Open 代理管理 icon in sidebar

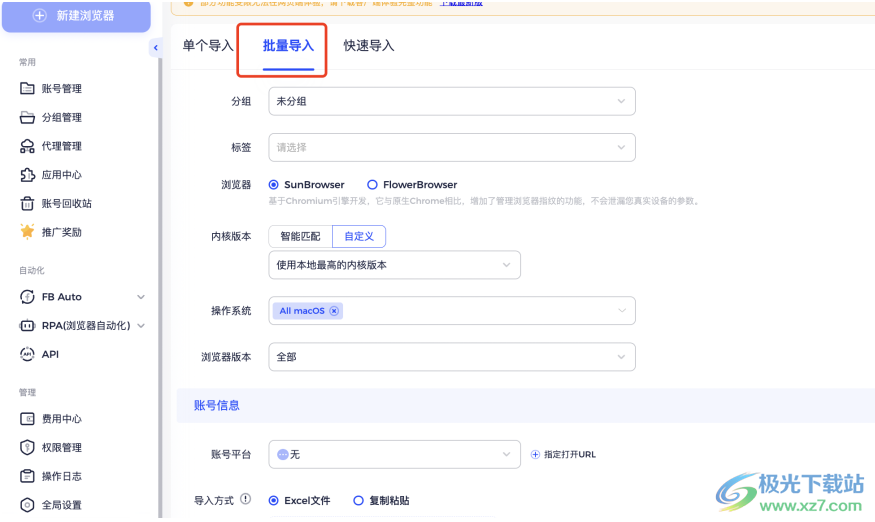tap(27, 146)
